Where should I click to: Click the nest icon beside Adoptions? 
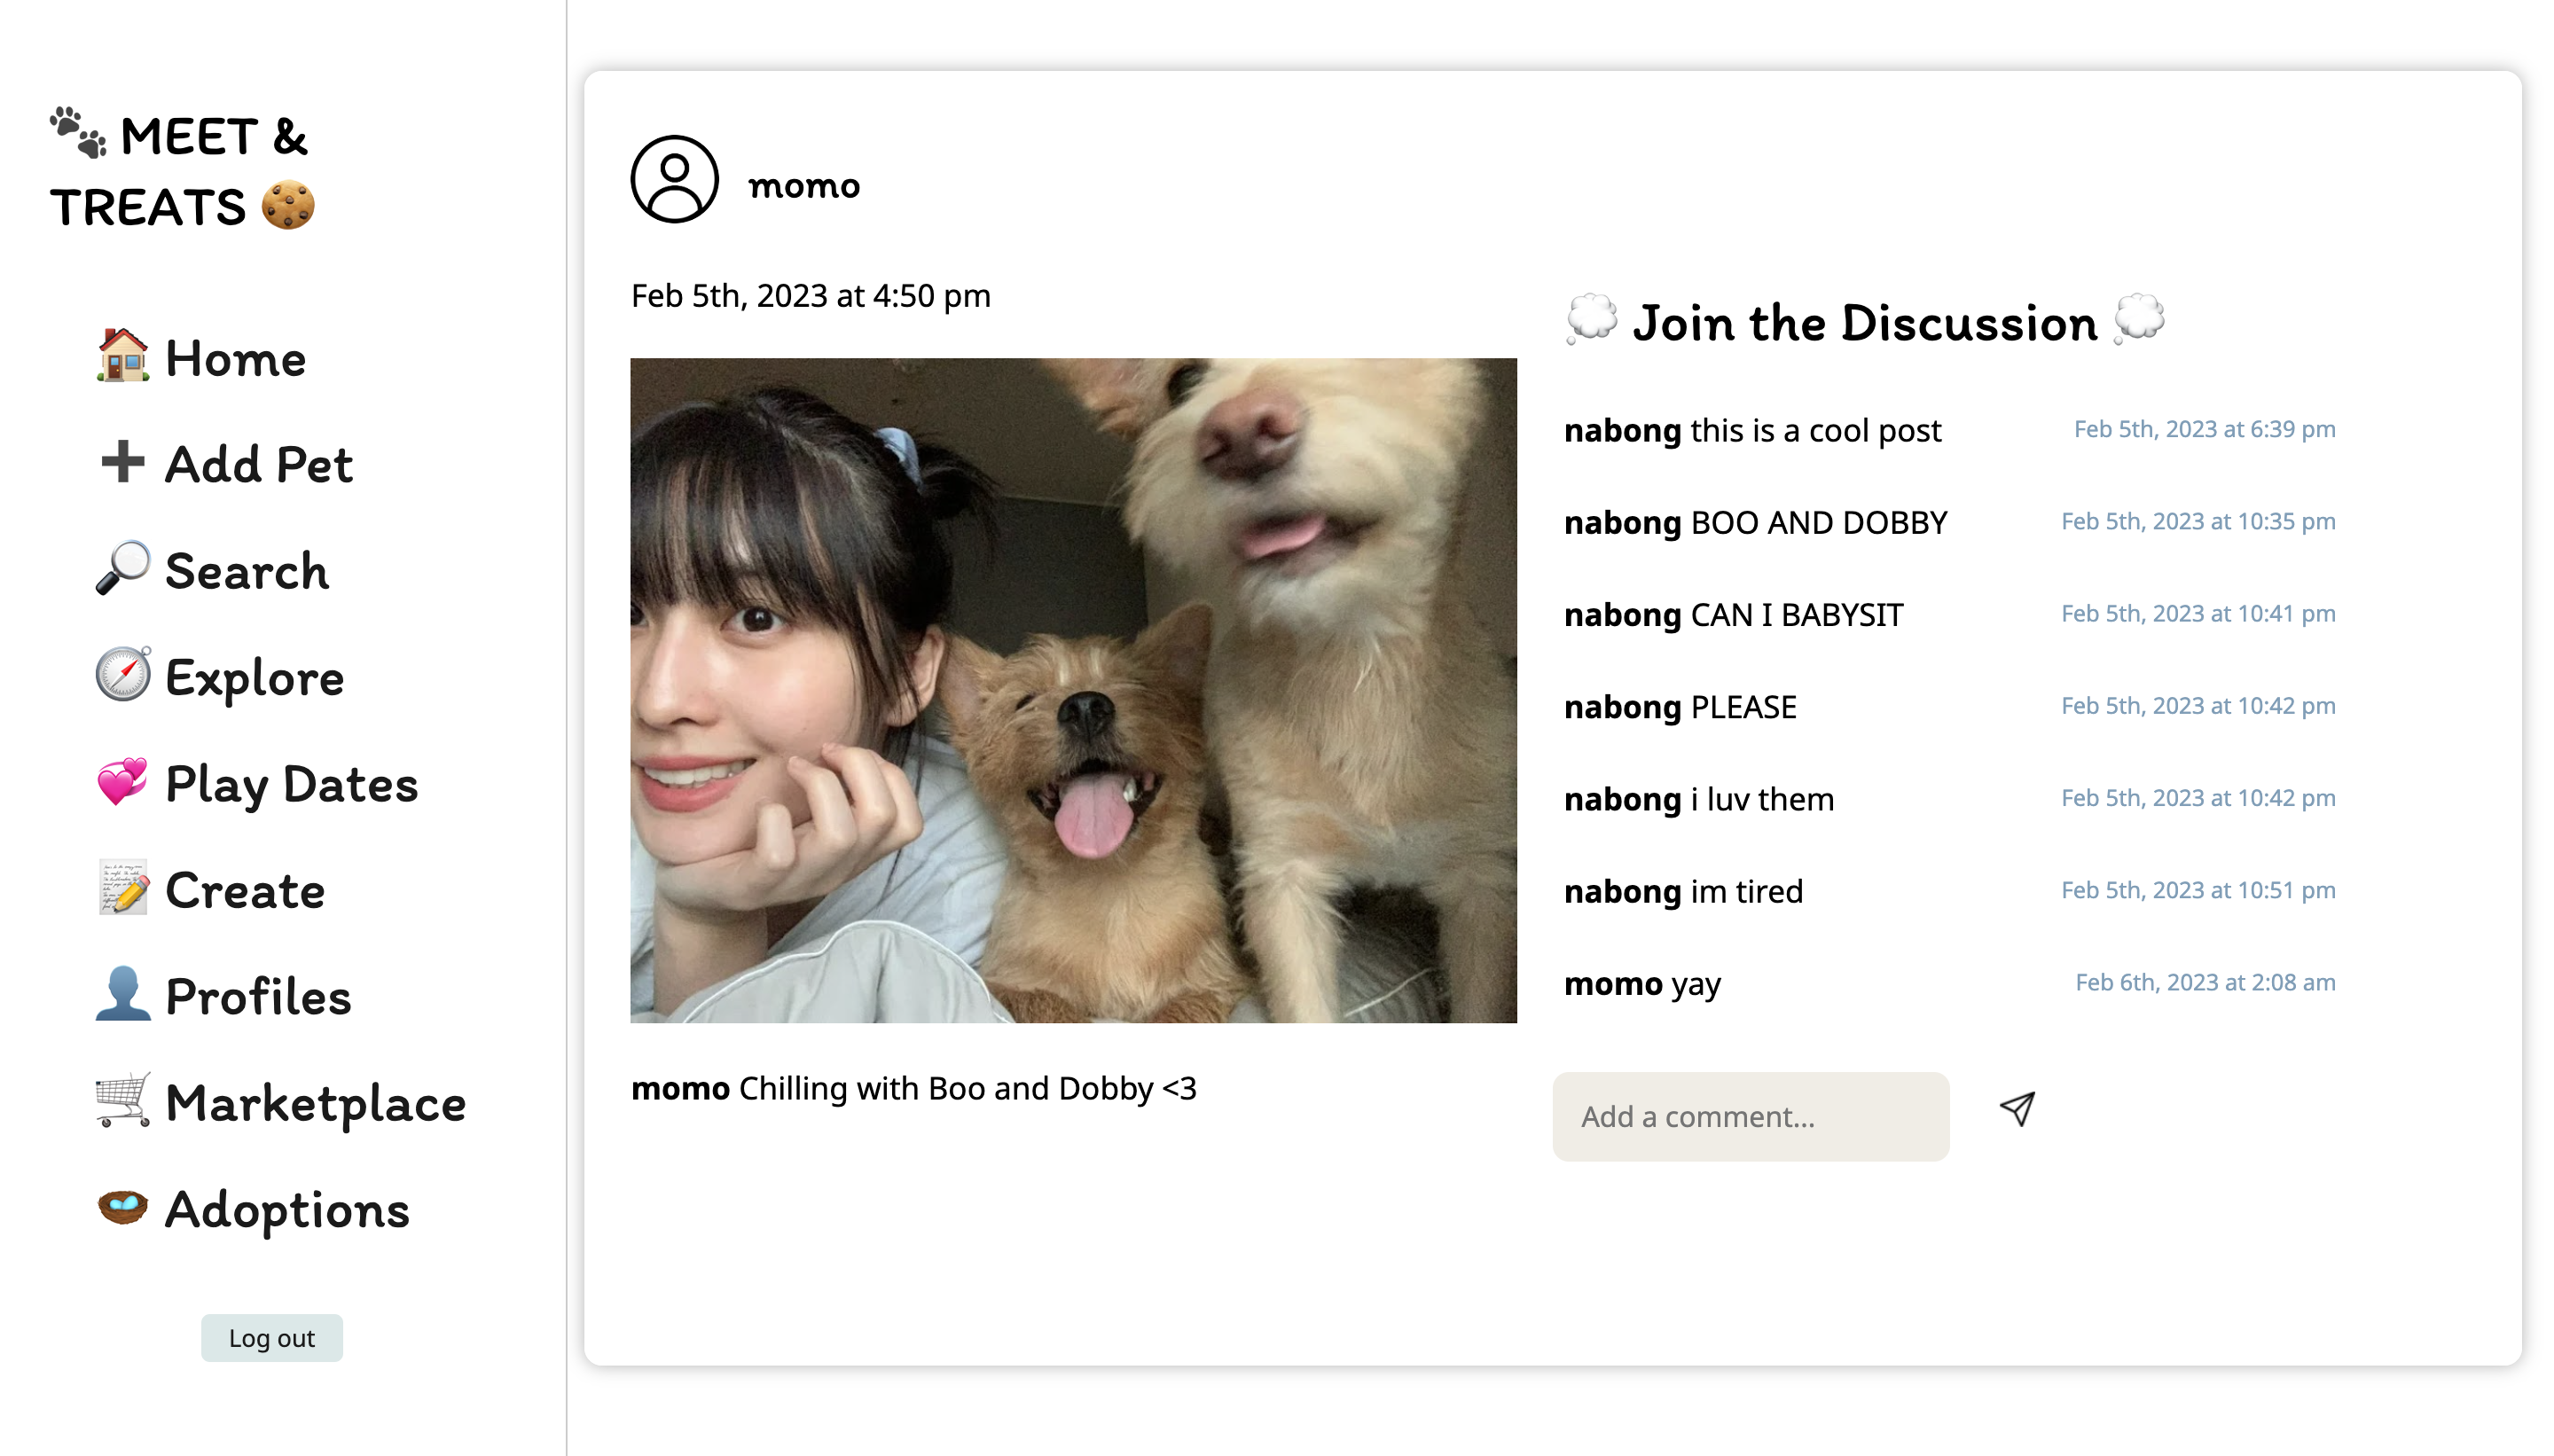[x=122, y=1207]
